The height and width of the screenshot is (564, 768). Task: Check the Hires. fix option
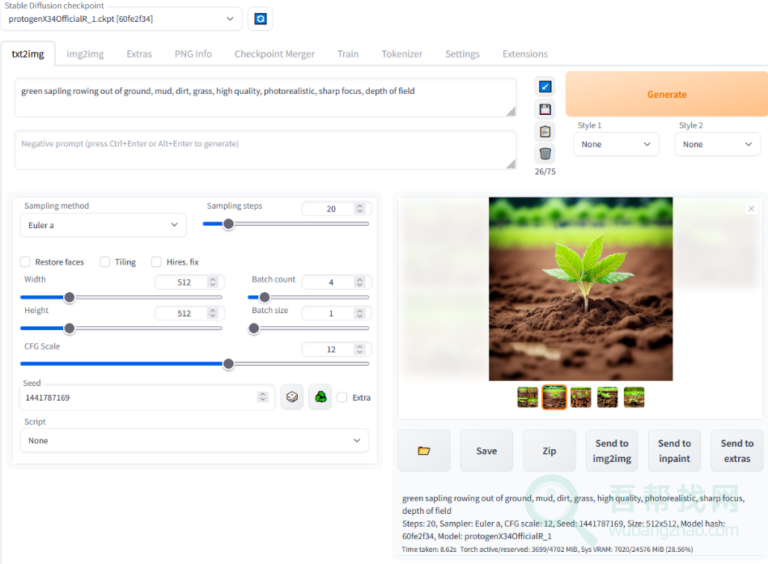coord(156,262)
